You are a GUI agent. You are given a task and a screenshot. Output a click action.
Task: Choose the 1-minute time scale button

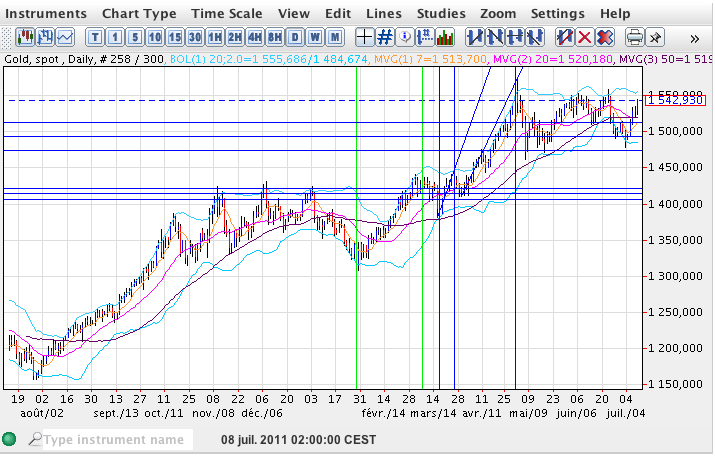point(115,37)
